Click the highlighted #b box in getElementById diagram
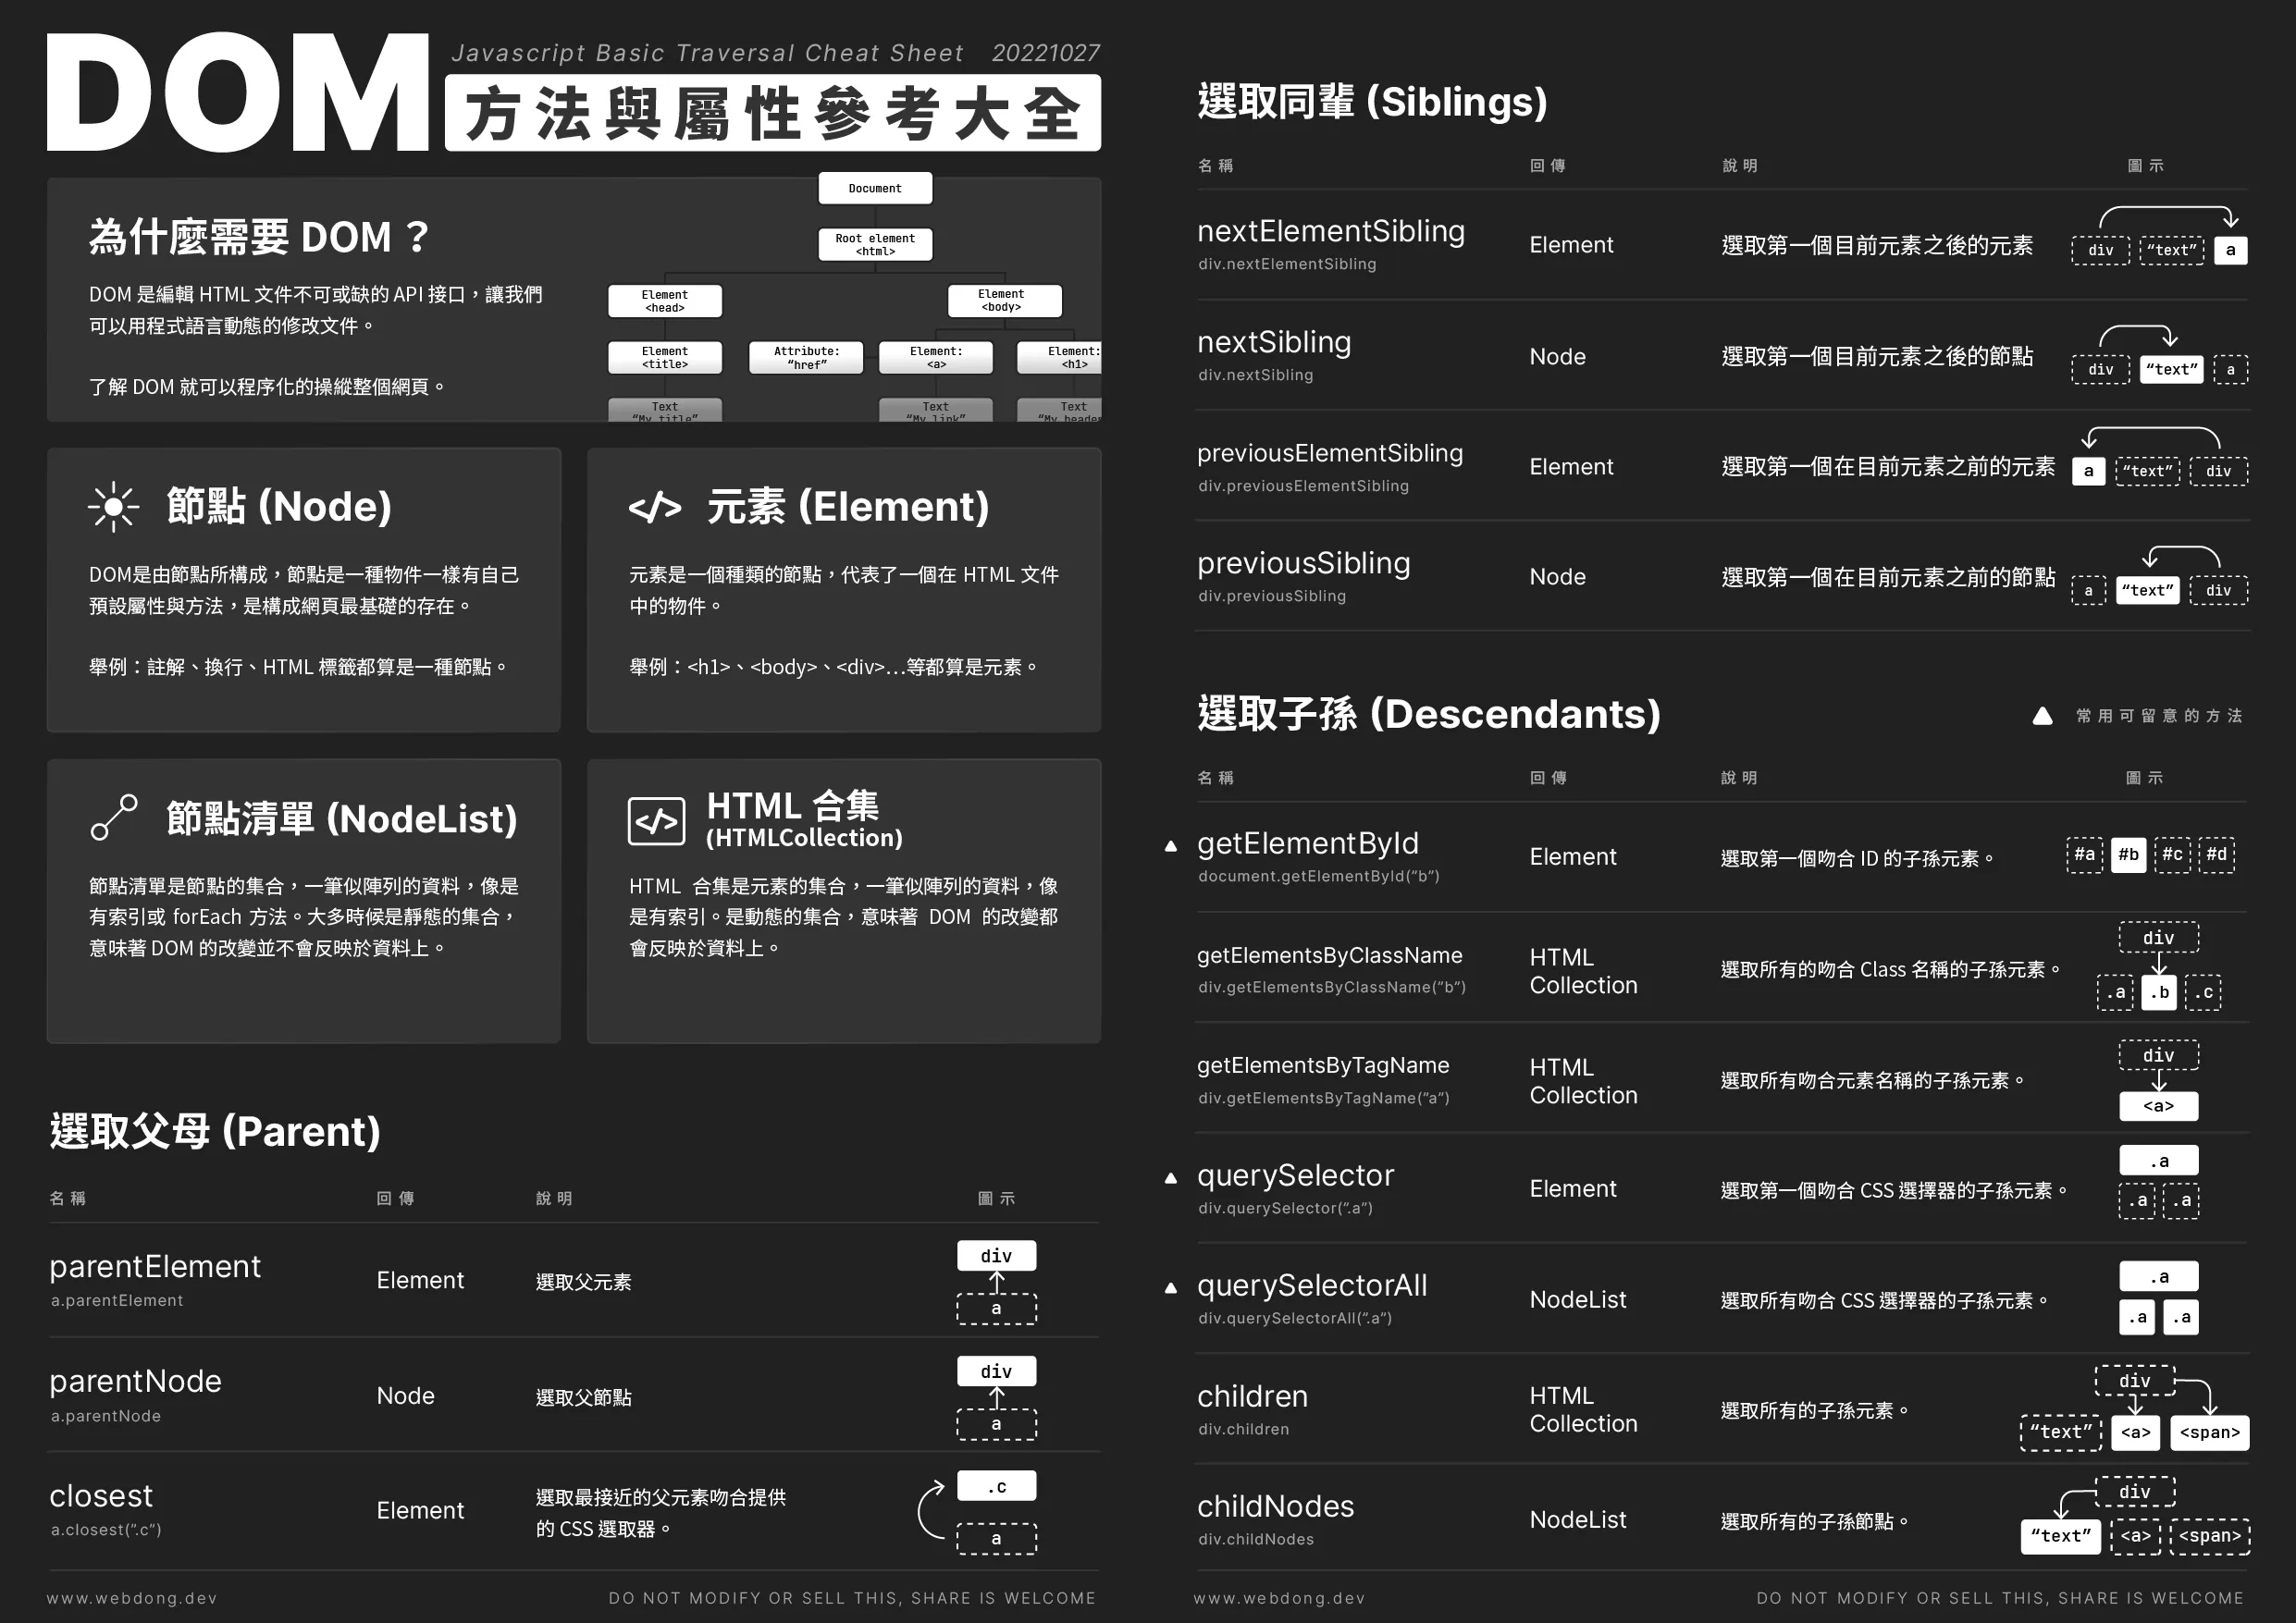The width and height of the screenshot is (2296, 1623). [x=2128, y=855]
